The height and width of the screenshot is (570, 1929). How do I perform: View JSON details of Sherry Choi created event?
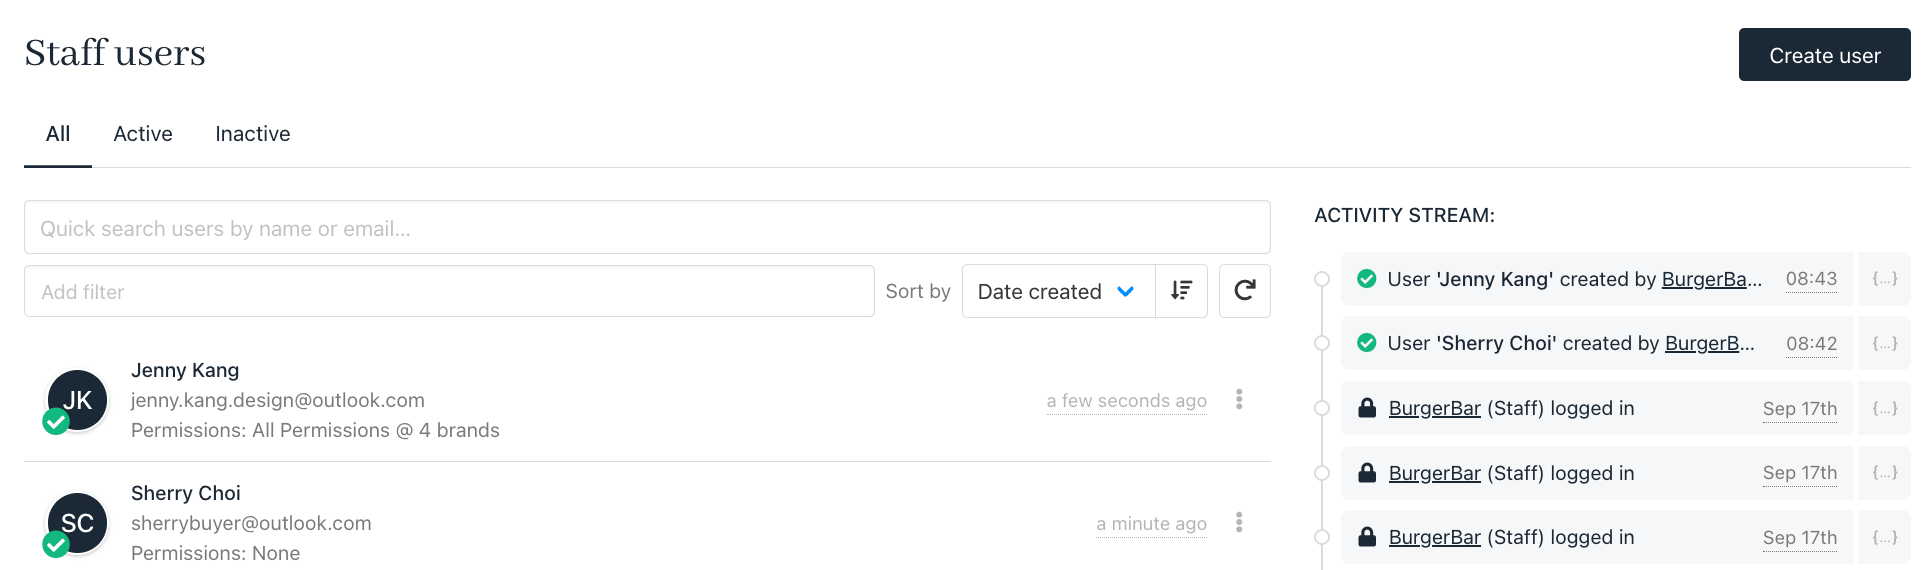click(x=1884, y=344)
